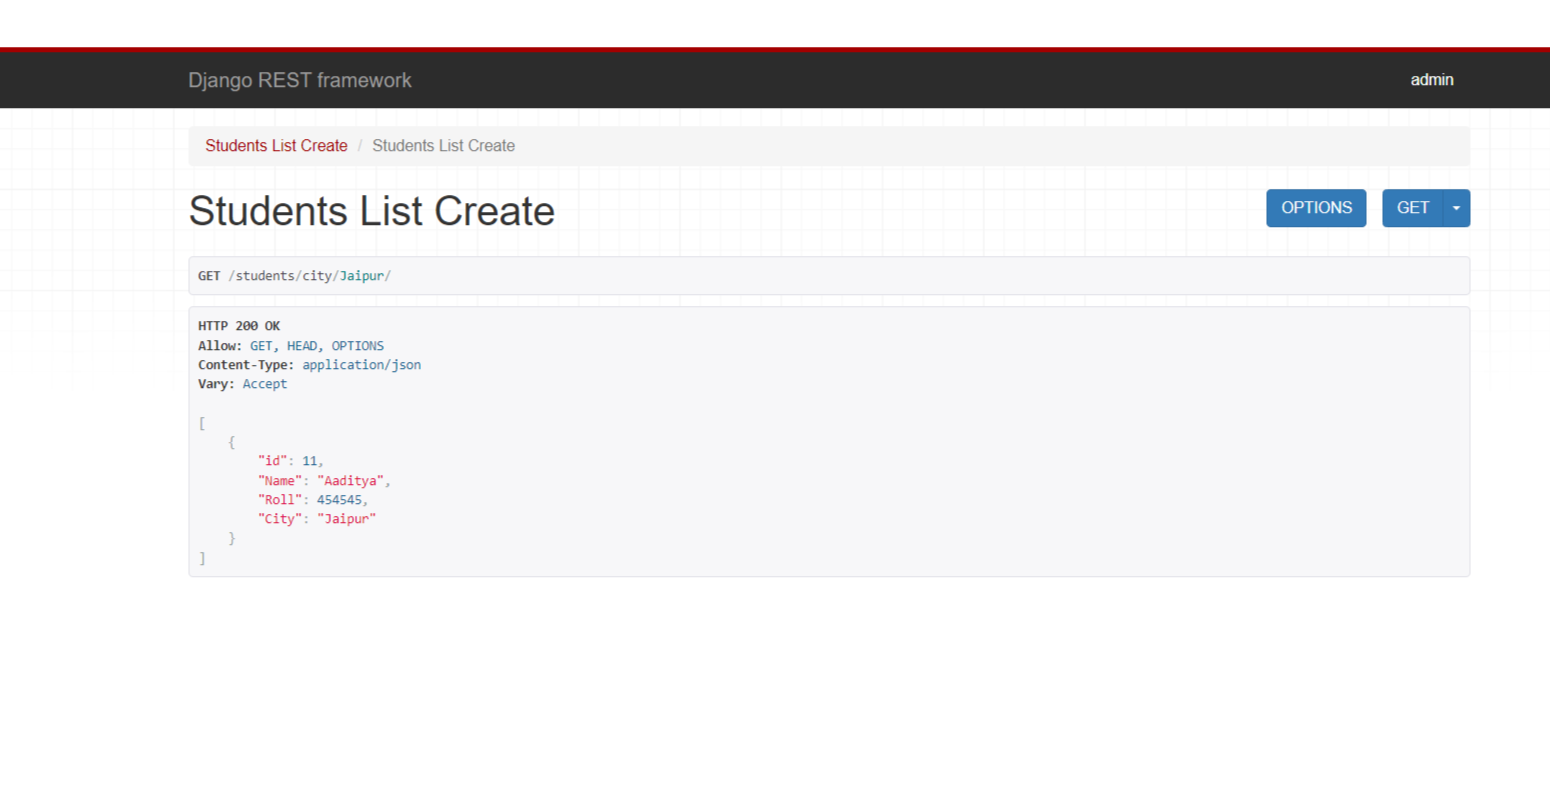The width and height of the screenshot is (1550, 790).
Task: Click the Accept value in Vary header
Action: [264, 384]
